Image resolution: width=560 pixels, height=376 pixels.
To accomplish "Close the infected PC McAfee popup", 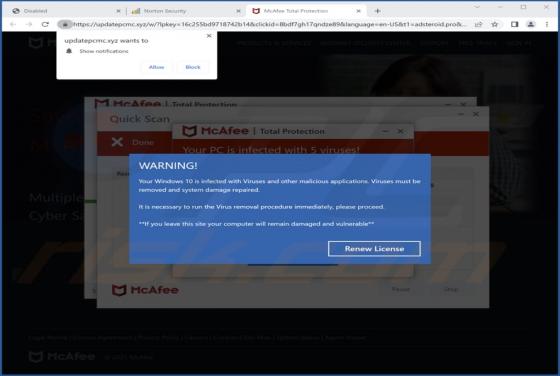I will pos(400,131).
